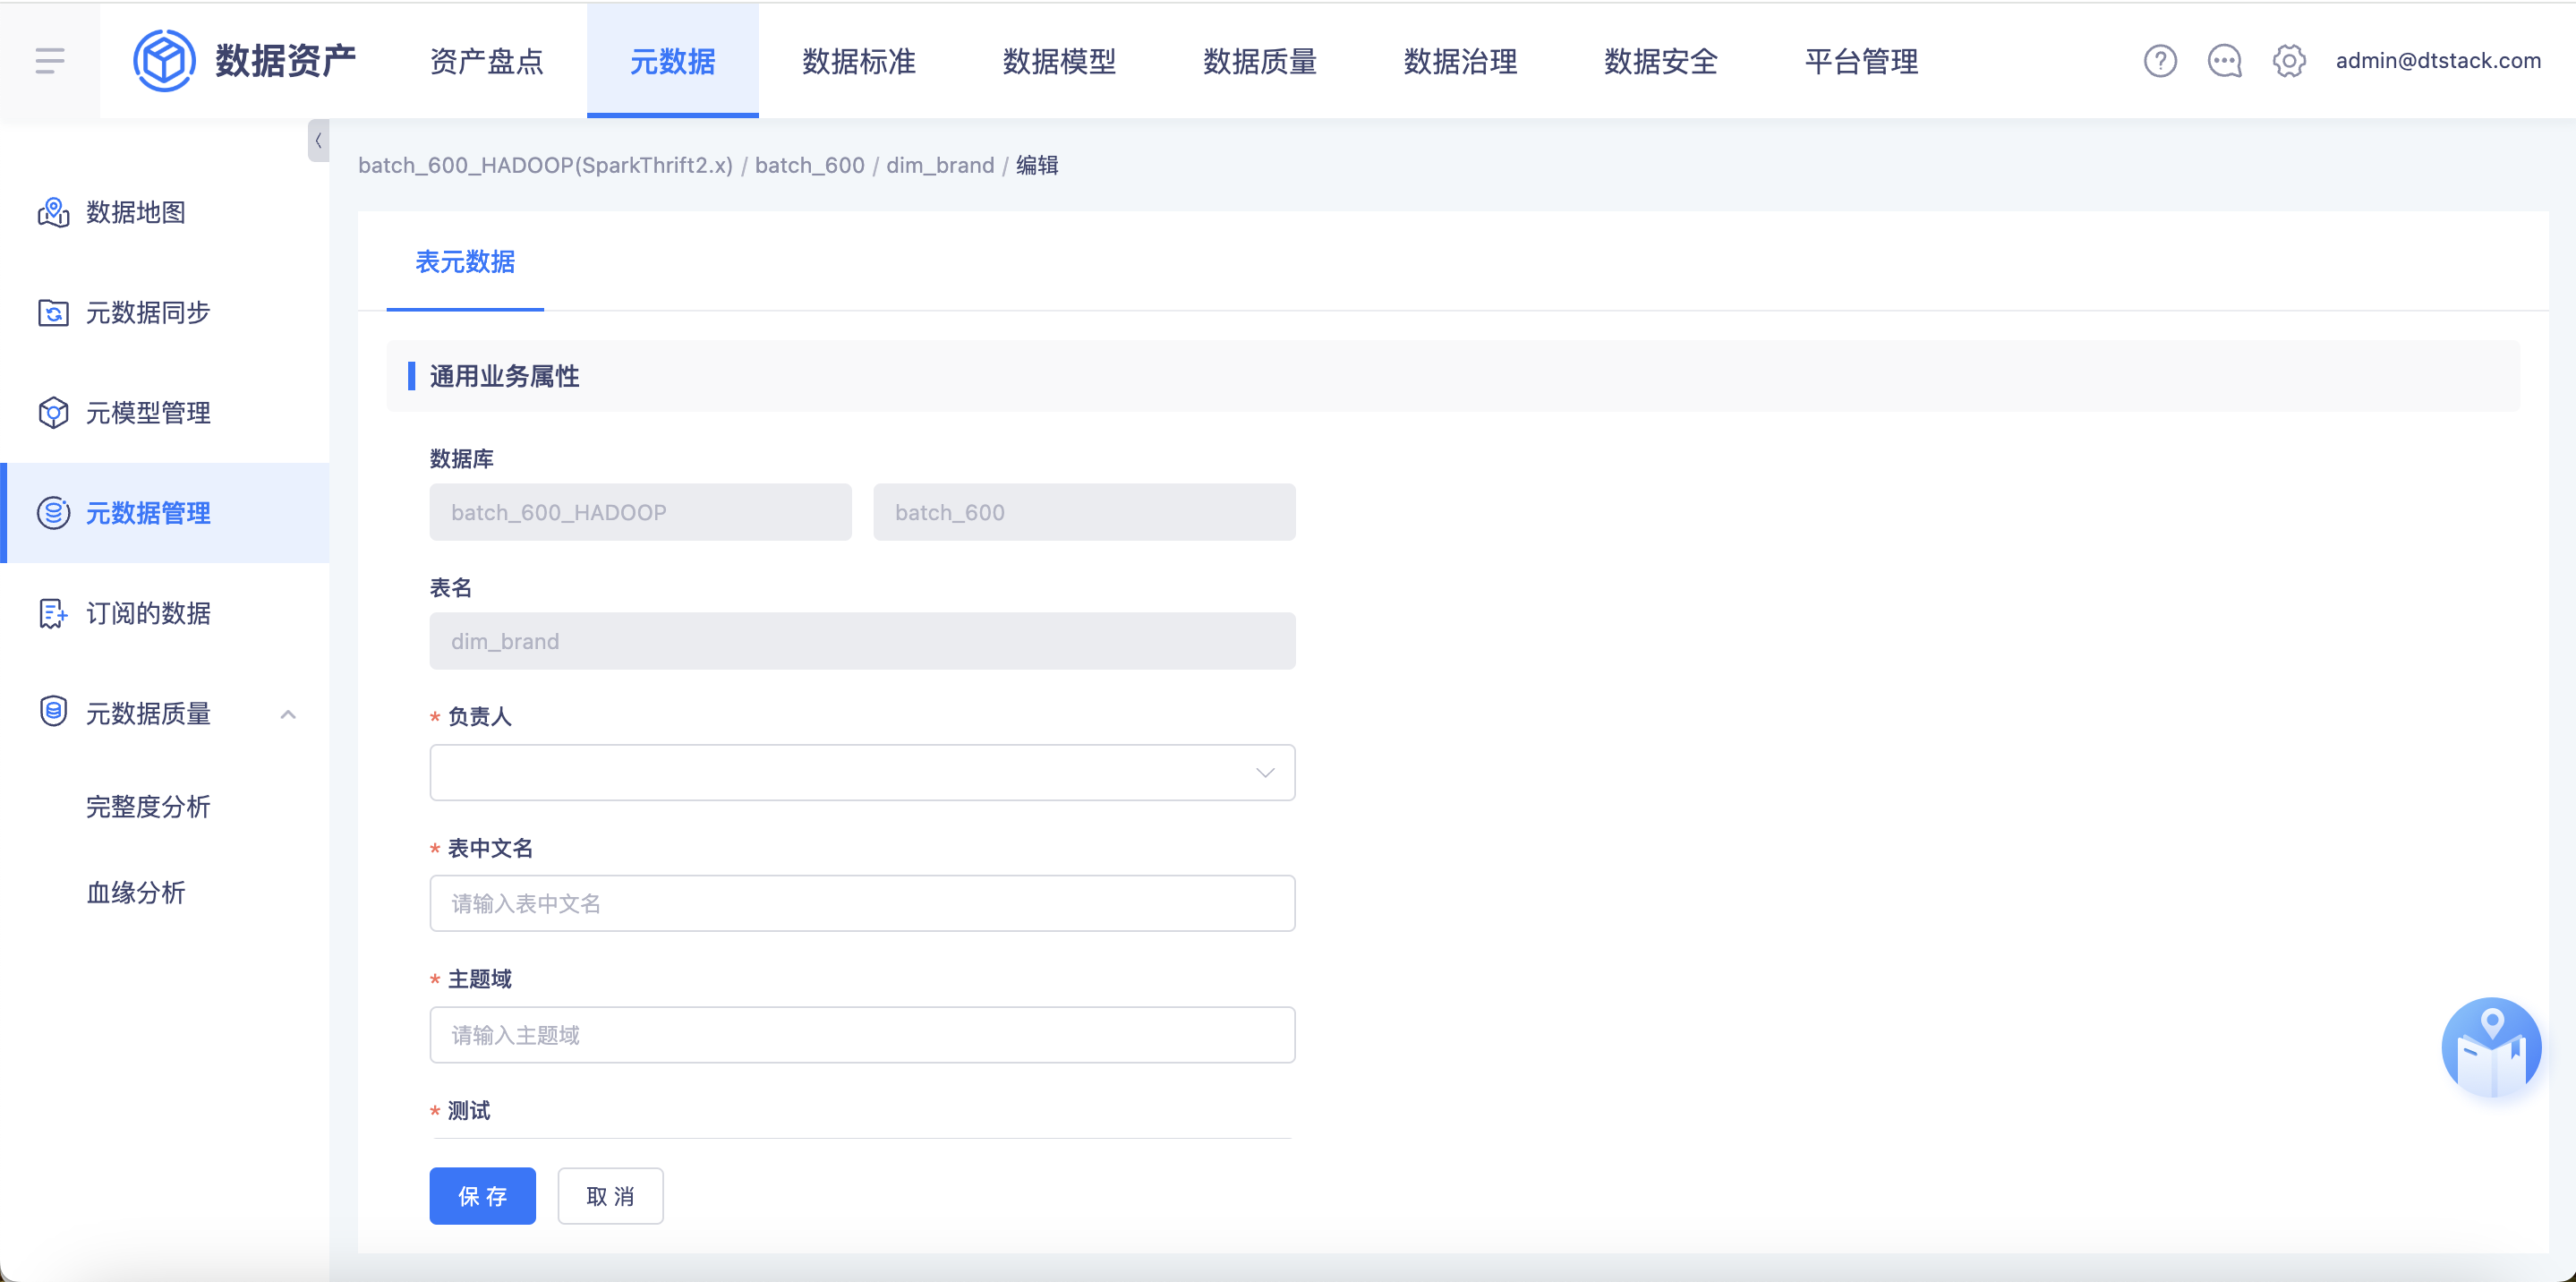2576x1282 pixels.
Task: Open 血缘分析 under 元数据质量
Action: pyautogui.click(x=136, y=892)
